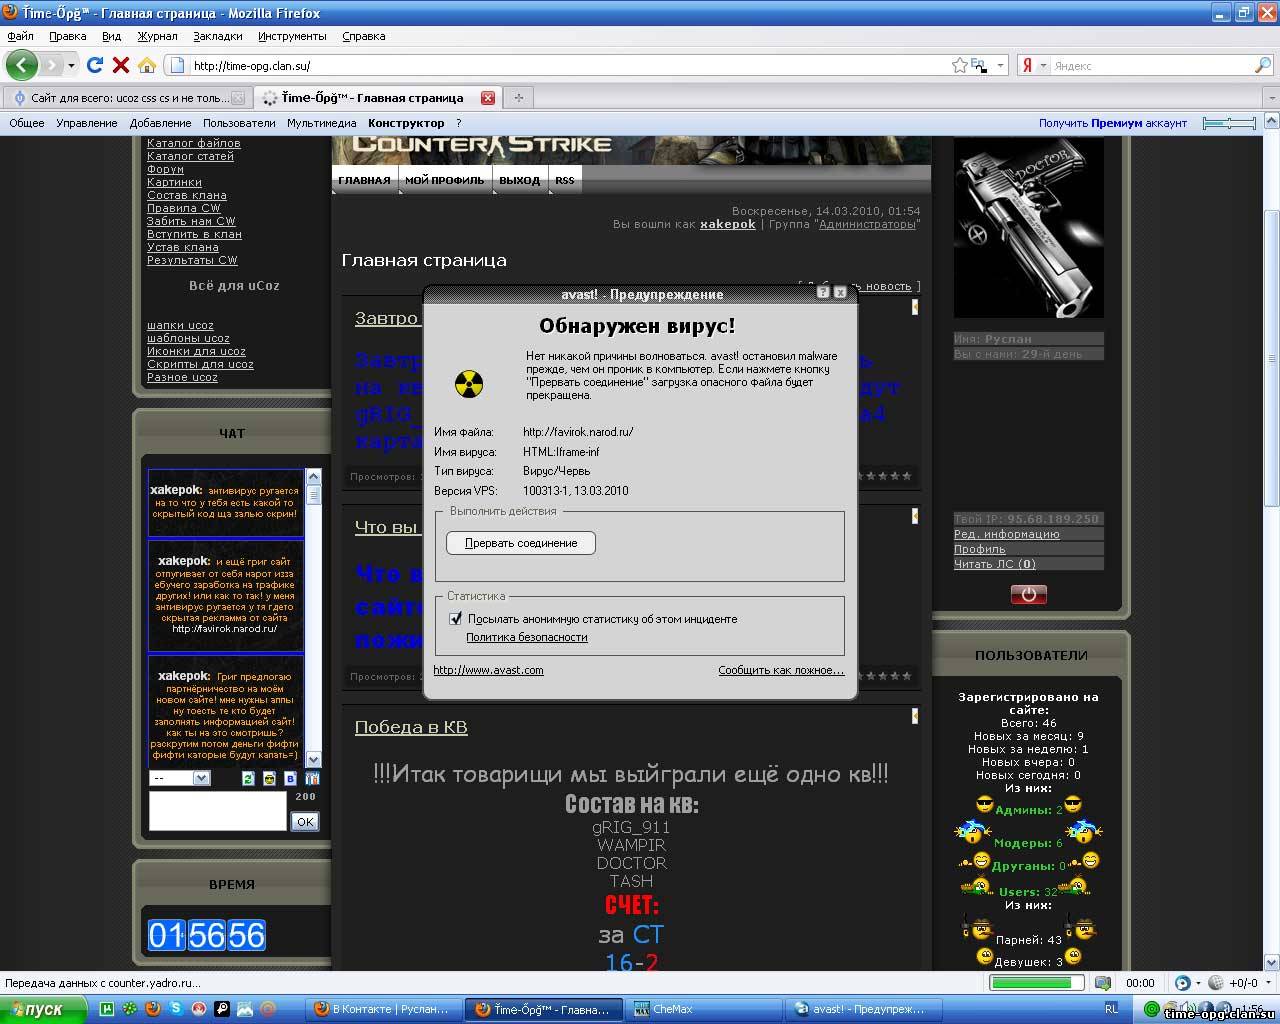Stop loading with the red X icon
The width and height of the screenshot is (1280, 1024).
pyautogui.click(x=121, y=65)
